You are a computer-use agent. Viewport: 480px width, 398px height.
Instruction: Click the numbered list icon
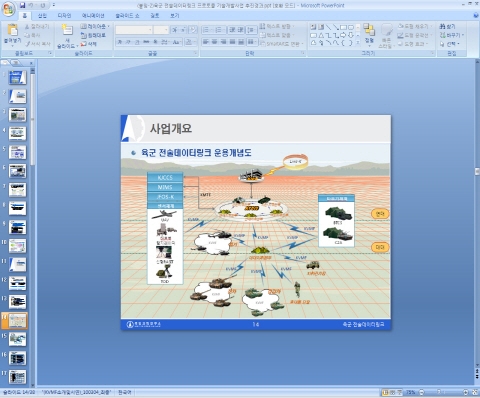pos(219,30)
